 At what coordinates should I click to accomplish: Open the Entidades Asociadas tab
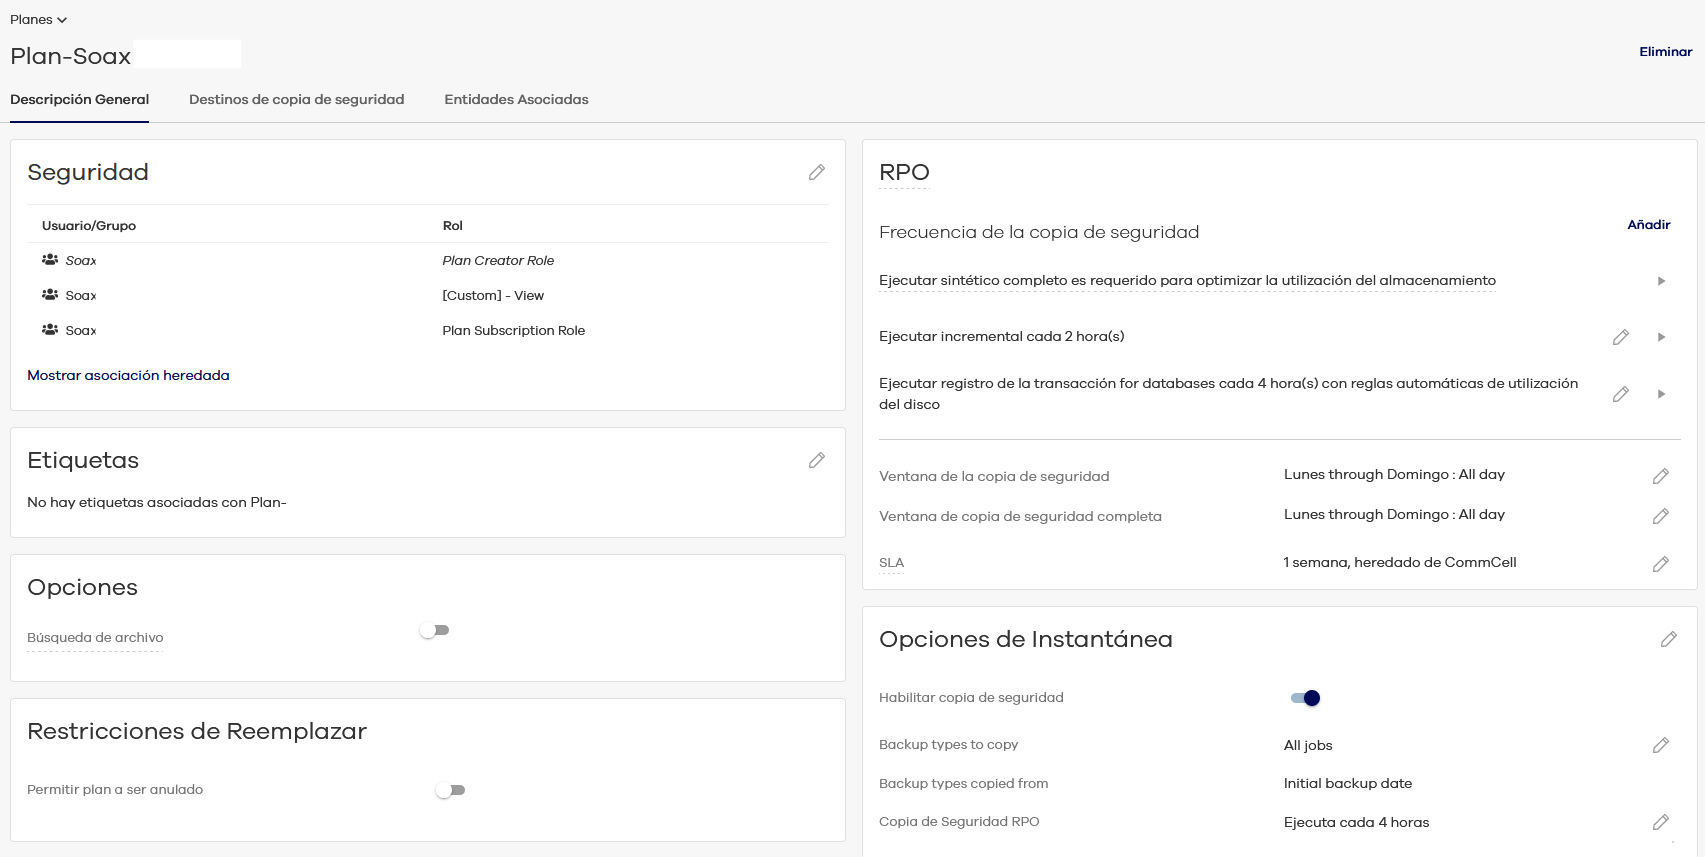[516, 99]
